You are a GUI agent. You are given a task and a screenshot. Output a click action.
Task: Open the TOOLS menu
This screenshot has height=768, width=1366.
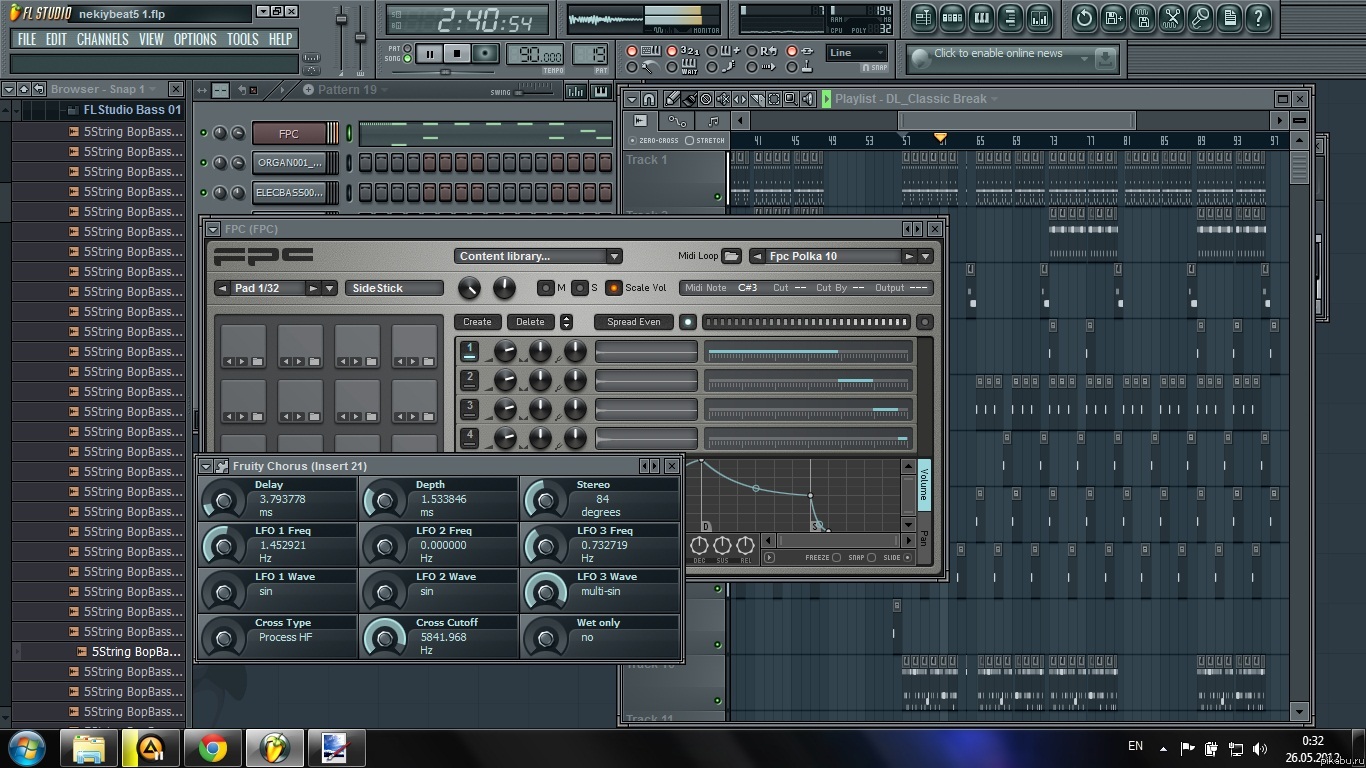click(x=242, y=39)
